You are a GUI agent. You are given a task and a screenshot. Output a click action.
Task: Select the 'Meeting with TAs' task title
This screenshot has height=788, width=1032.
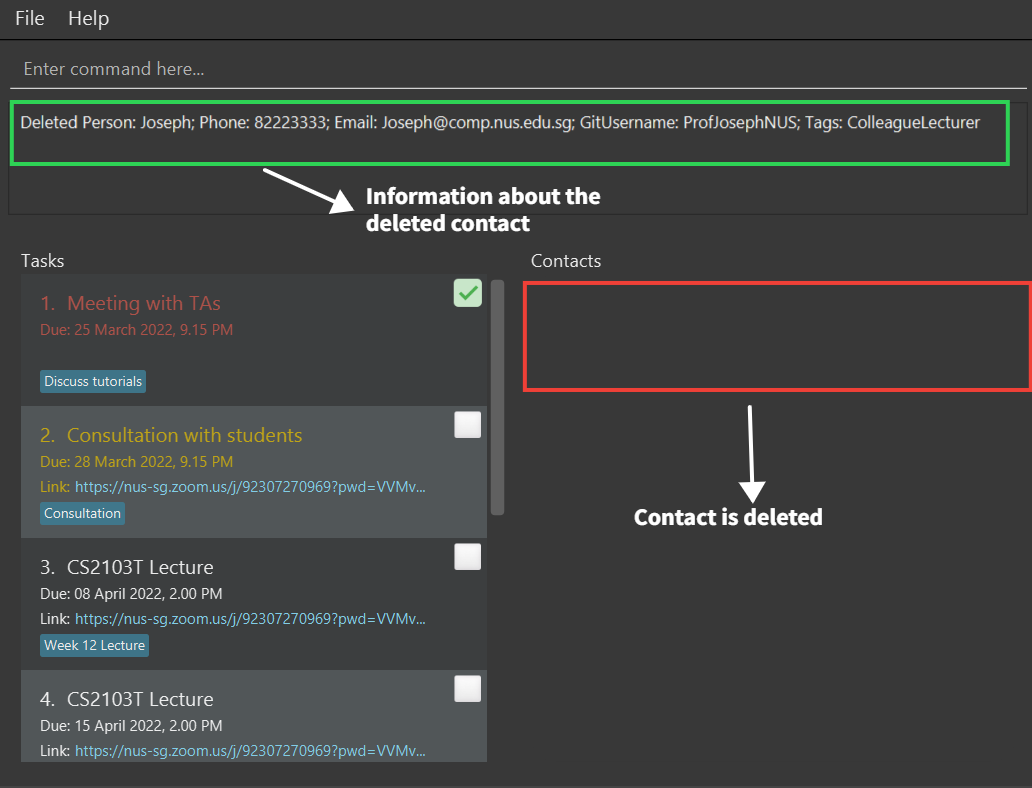(x=143, y=303)
